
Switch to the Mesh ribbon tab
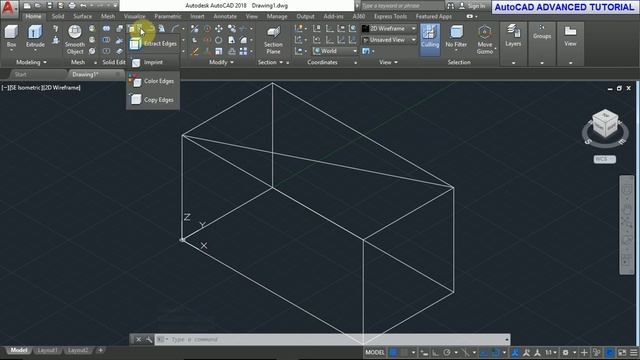click(x=108, y=16)
